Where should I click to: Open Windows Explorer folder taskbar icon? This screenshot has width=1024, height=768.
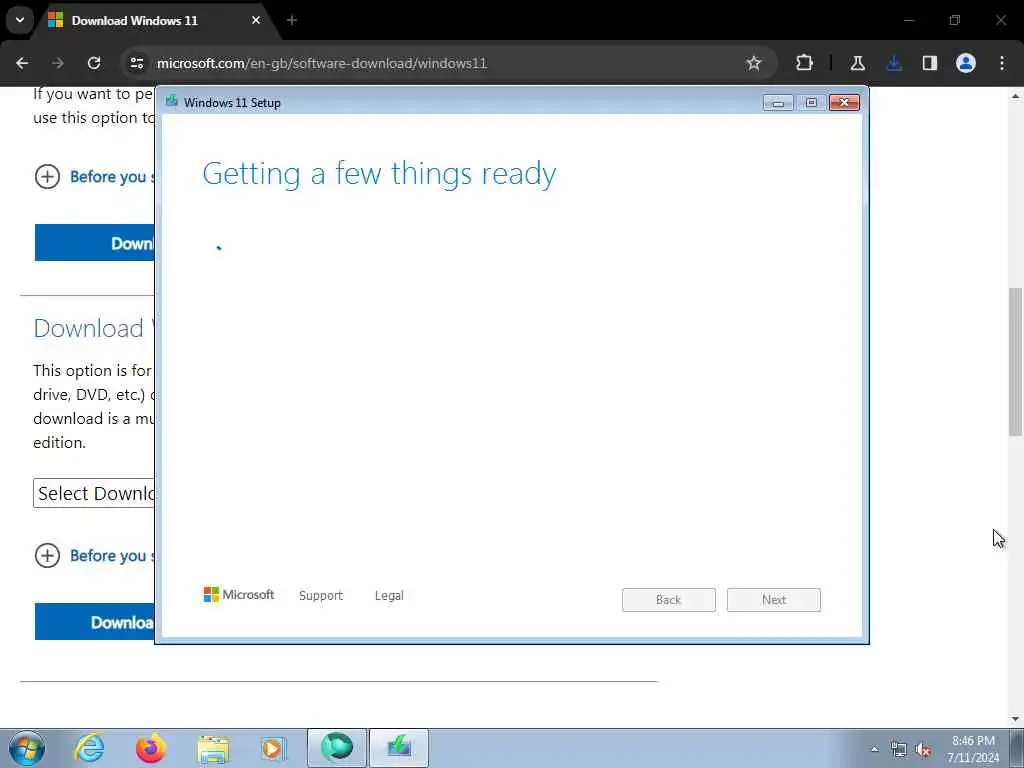coord(213,748)
